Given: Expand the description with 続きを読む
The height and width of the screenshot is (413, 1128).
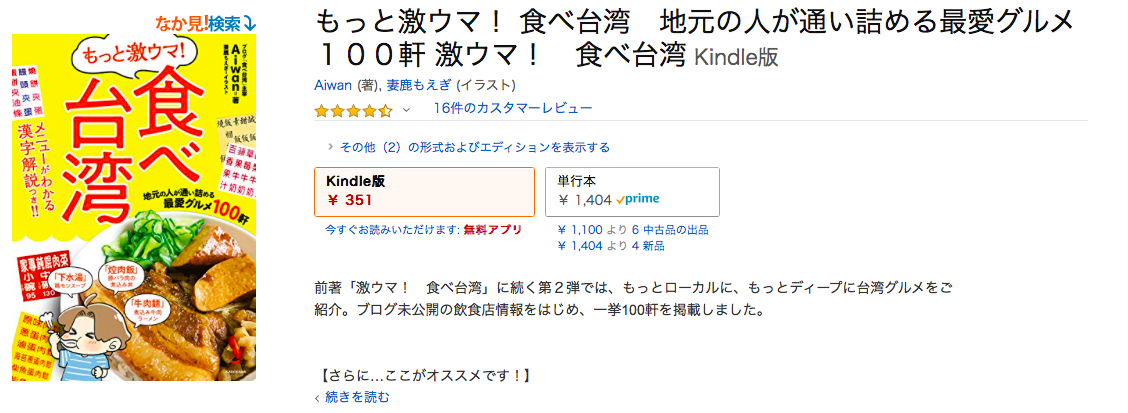Looking at the screenshot, I should point(357,397).
